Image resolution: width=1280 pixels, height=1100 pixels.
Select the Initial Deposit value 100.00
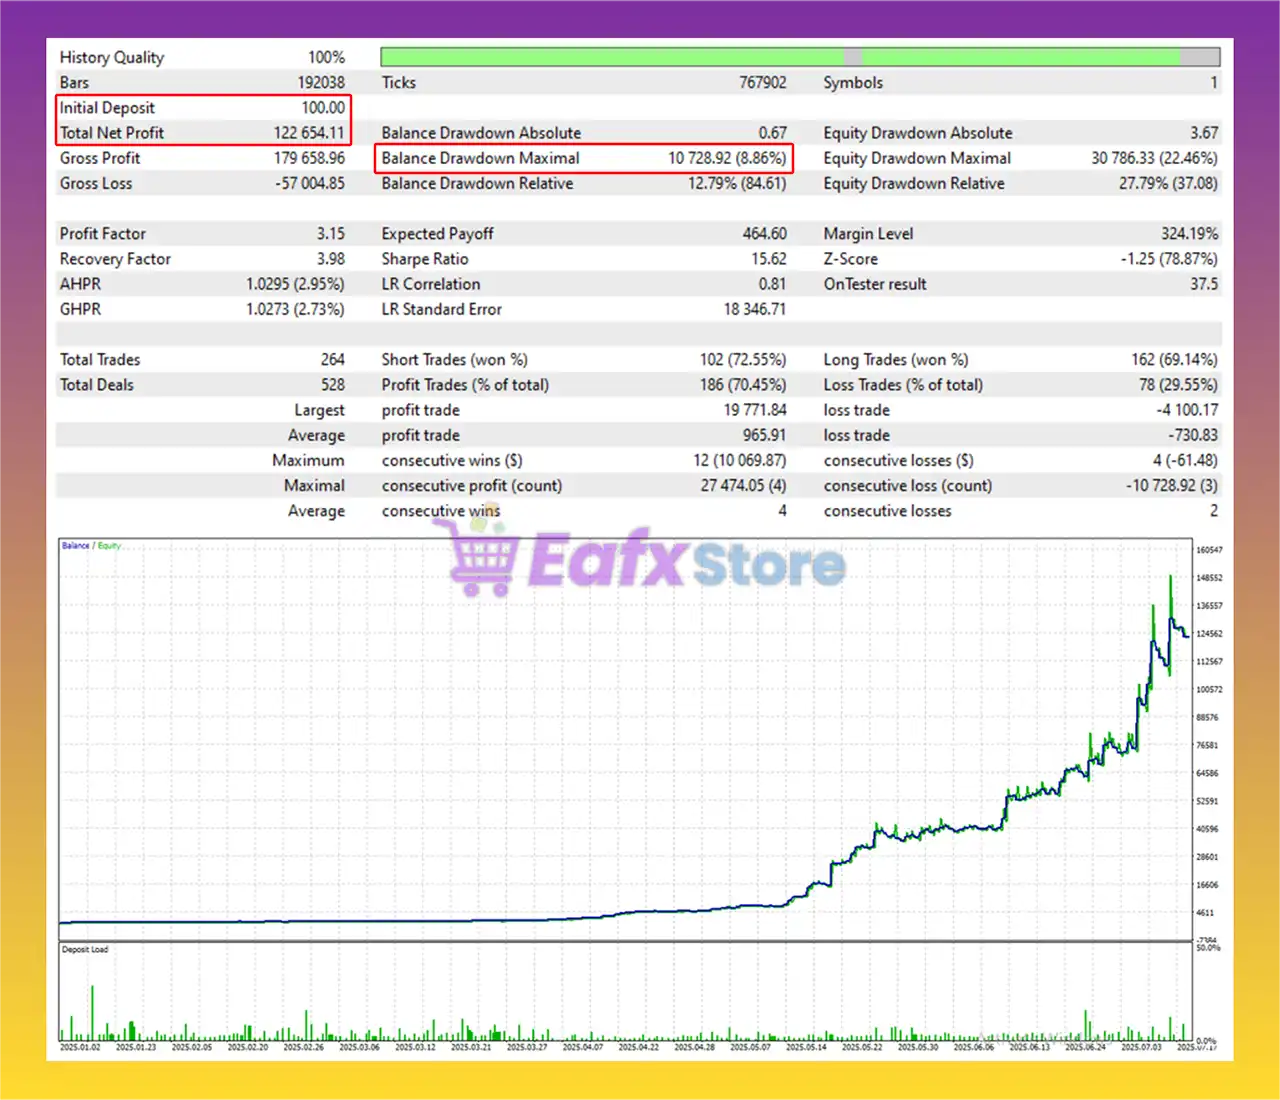coord(322,108)
